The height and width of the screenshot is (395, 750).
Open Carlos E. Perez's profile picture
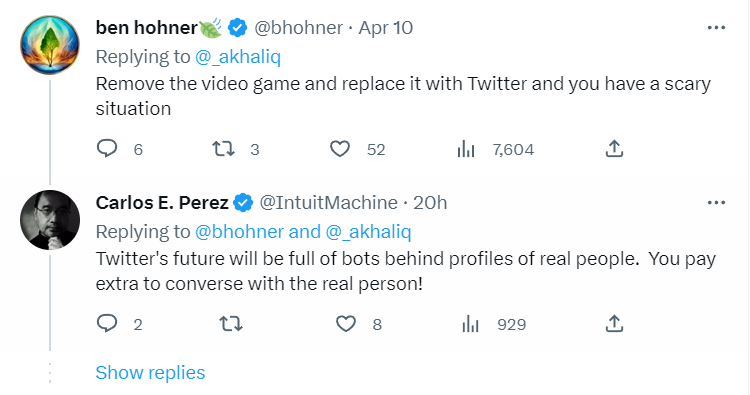(x=50, y=220)
